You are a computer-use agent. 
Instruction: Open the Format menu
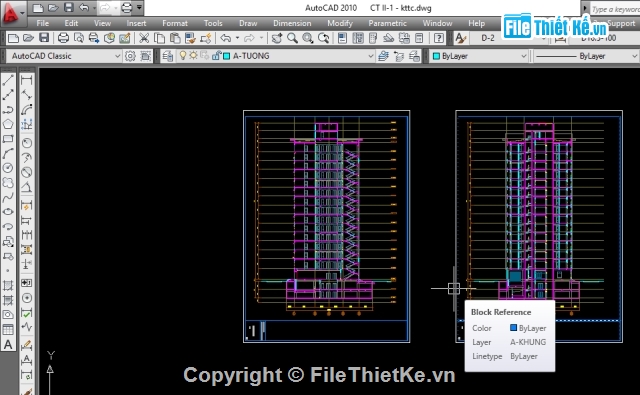coord(175,23)
